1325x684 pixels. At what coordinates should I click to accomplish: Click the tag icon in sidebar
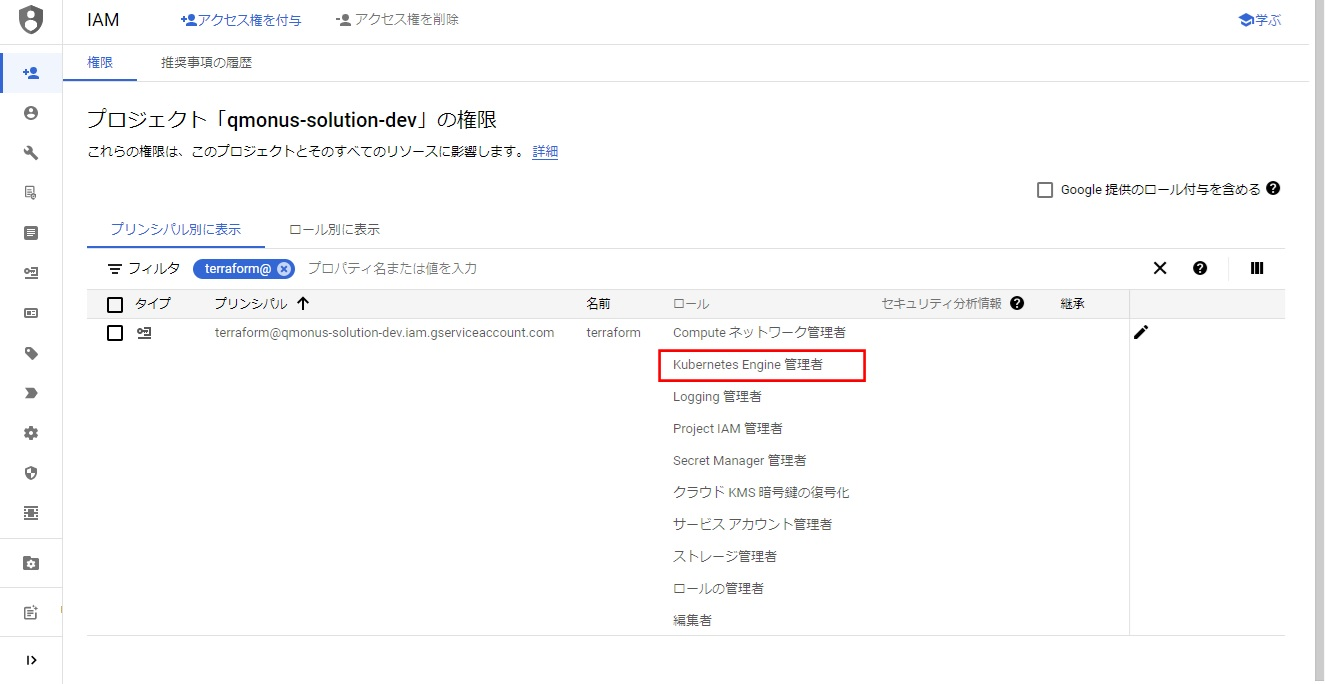[x=31, y=353]
